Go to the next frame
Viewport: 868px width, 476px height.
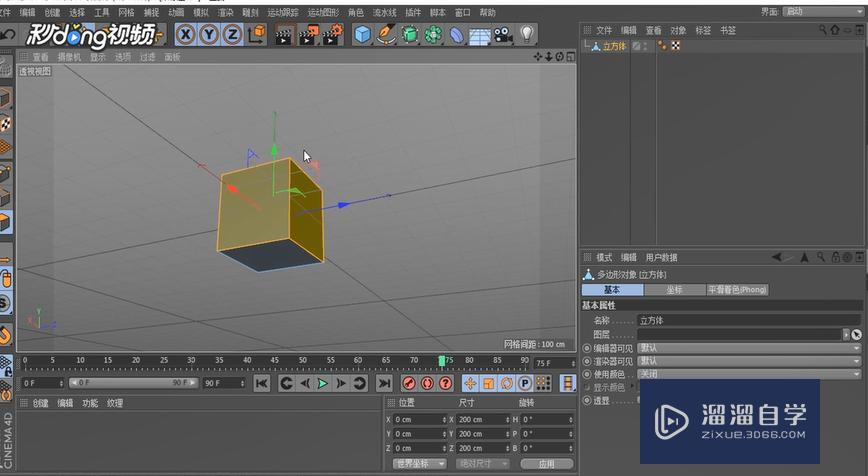(x=341, y=383)
